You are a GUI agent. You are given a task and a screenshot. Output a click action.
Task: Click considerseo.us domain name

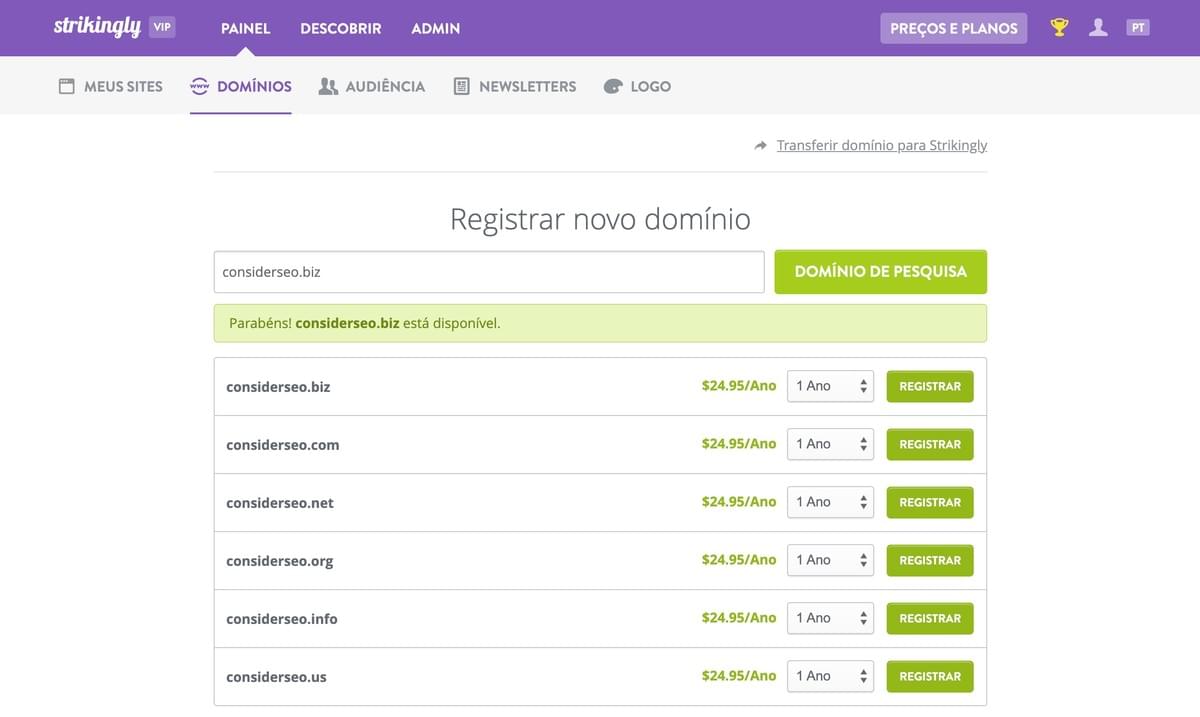(276, 677)
